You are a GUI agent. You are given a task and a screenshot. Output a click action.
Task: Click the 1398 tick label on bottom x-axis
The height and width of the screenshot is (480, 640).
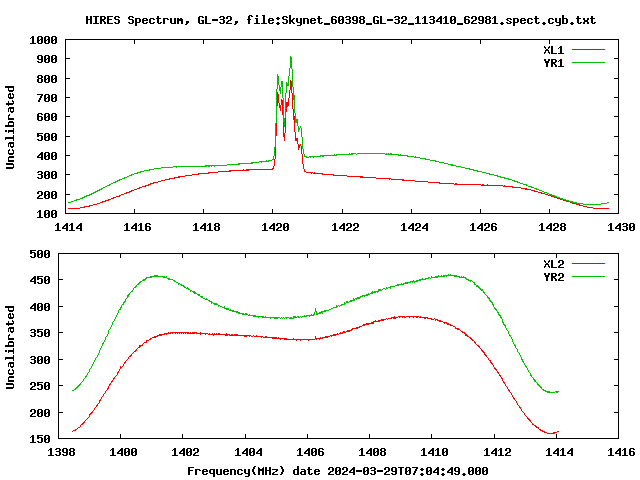click(x=61, y=452)
